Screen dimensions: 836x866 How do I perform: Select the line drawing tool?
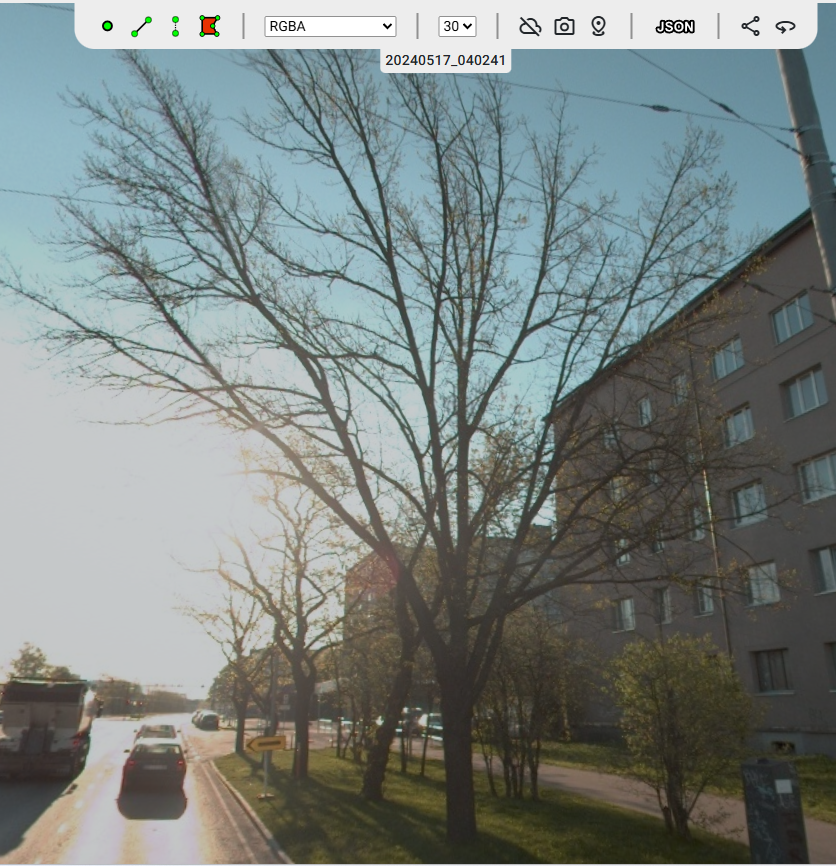[x=141, y=26]
